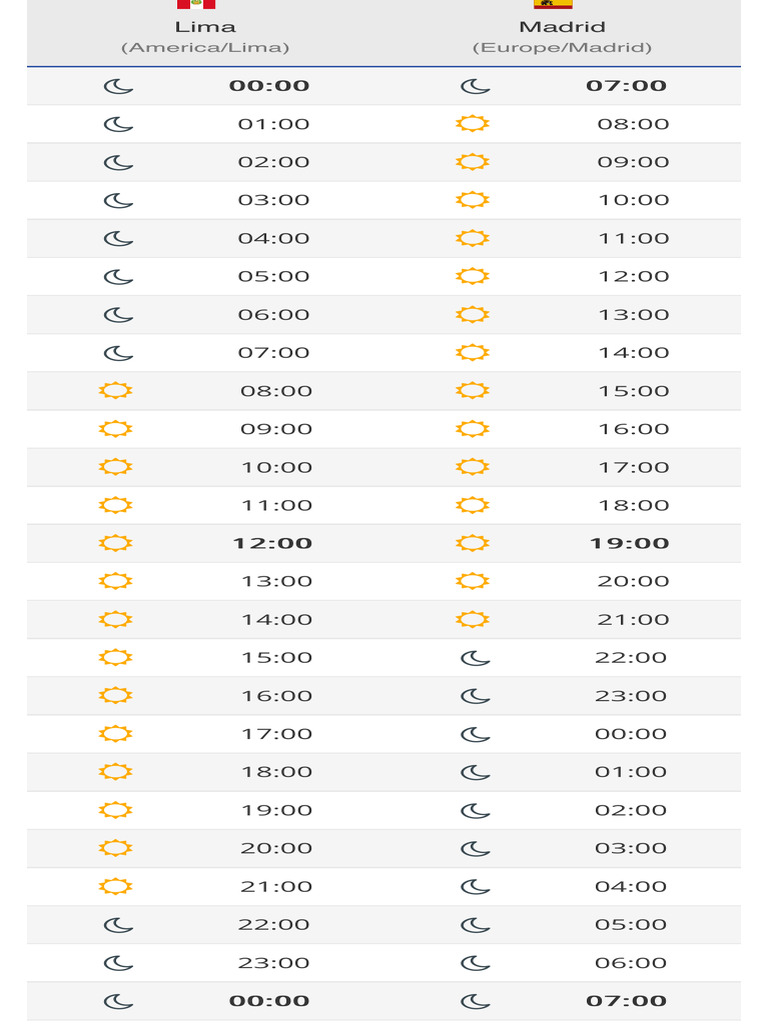Click the Lima city heading
The image size is (768, 1024).
coord(205,27)
